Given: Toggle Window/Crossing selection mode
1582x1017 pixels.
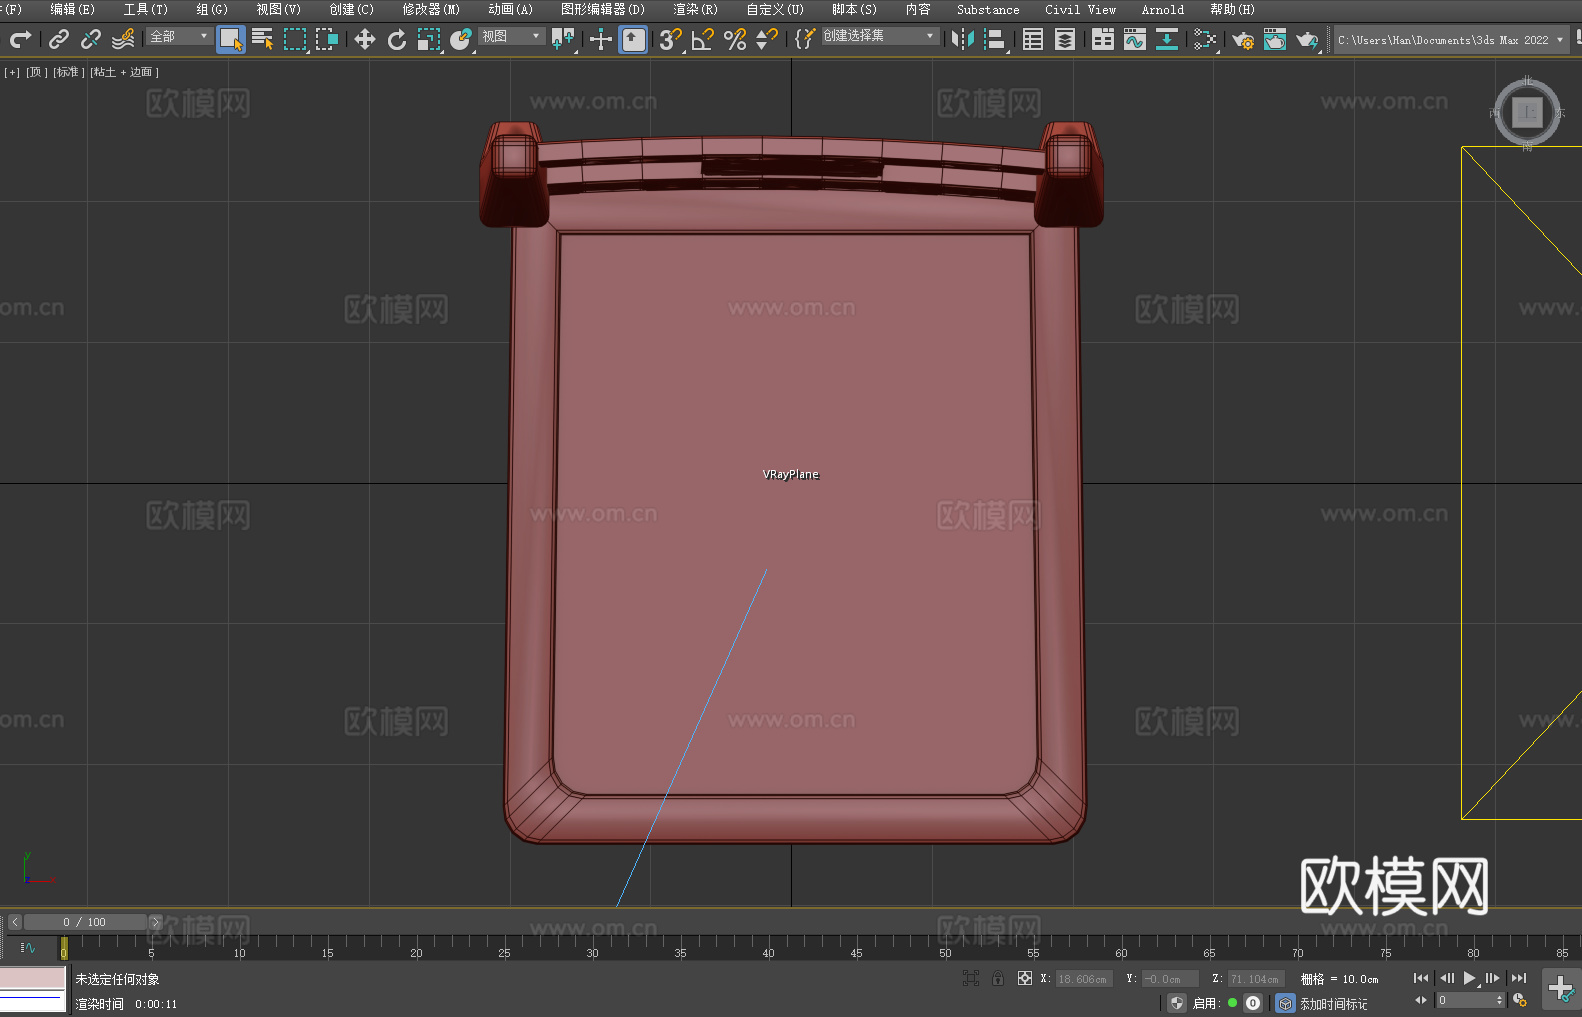Looking at the screenshot, I should coord(327,39).
